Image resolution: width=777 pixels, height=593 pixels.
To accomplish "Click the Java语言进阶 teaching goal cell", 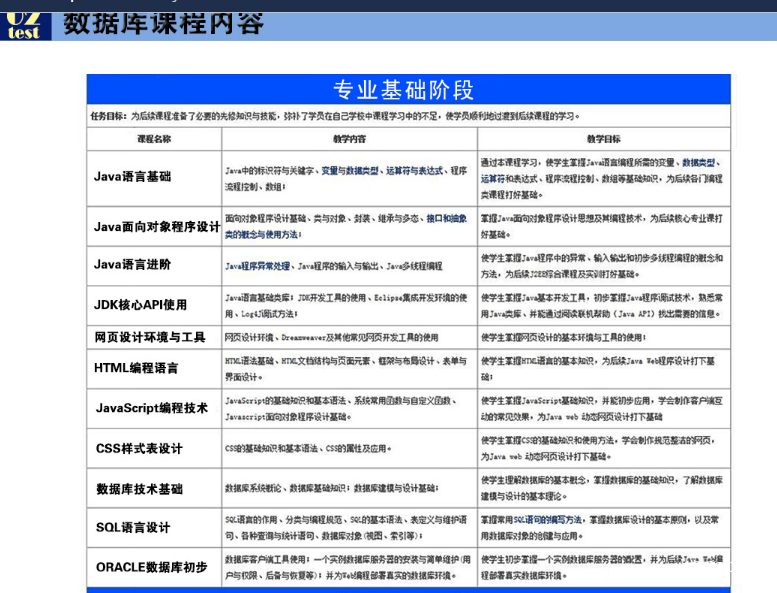I will click(604, 266).
